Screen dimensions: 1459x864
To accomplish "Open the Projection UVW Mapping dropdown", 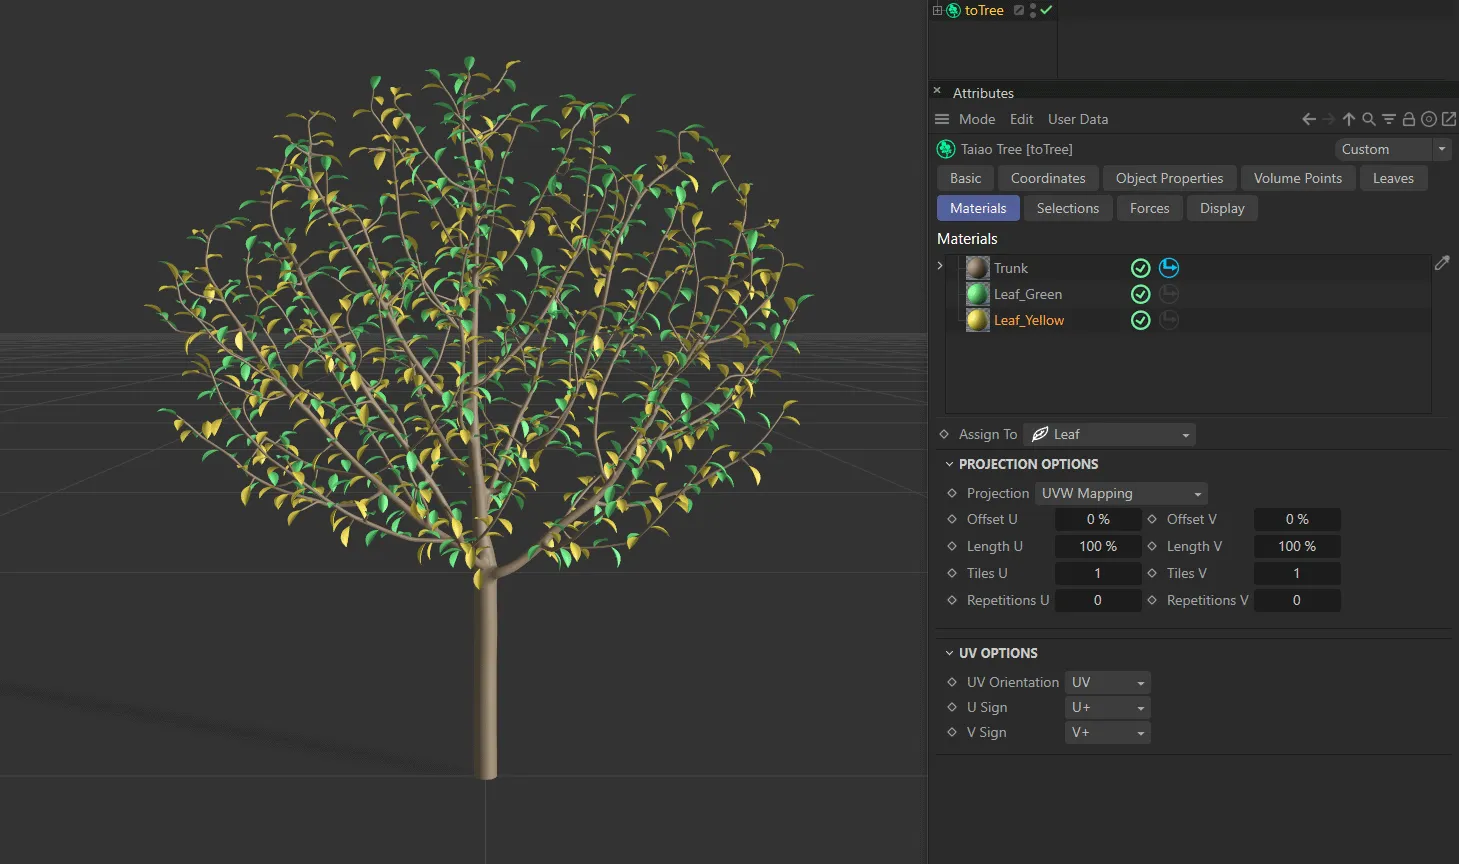I will [x=1120, y=493].
